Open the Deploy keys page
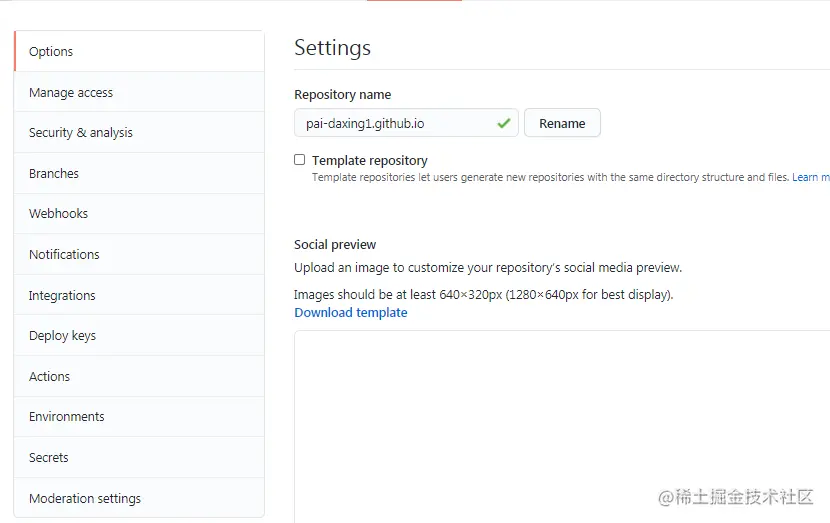 tap(62, 336)
